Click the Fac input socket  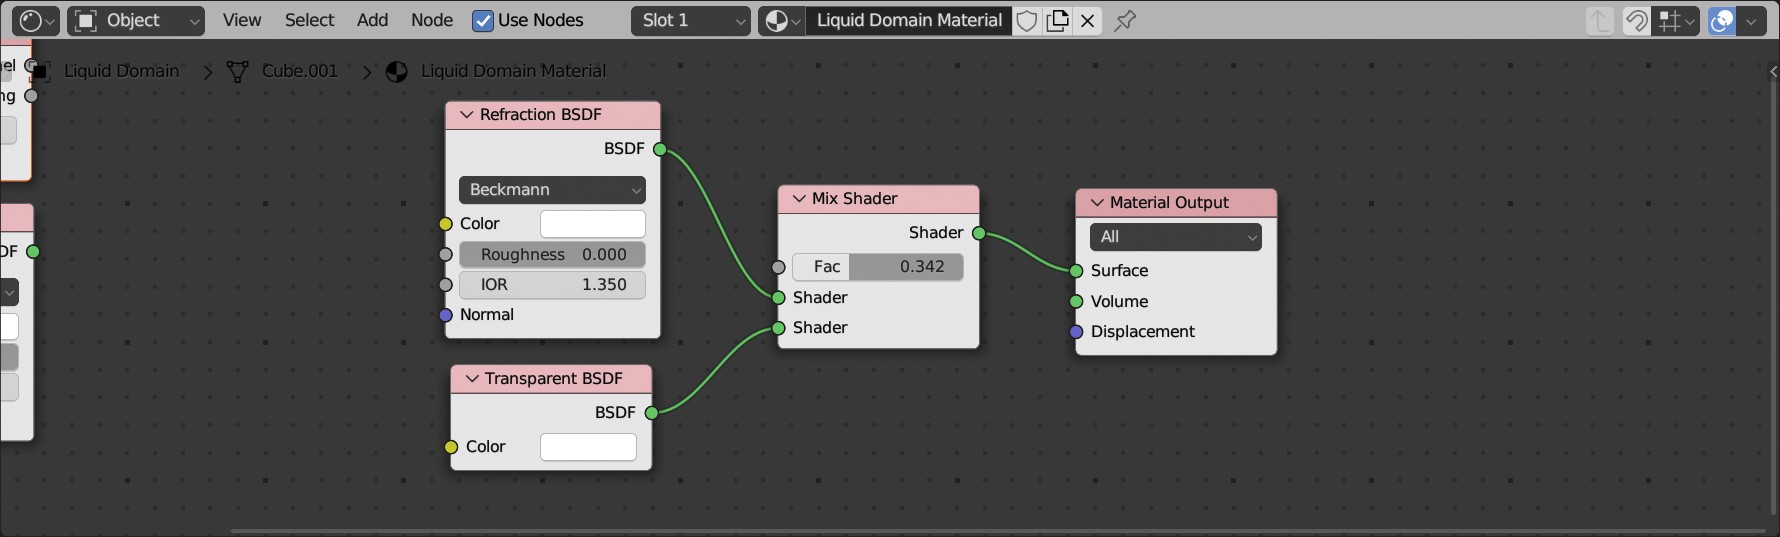[779, 267]
